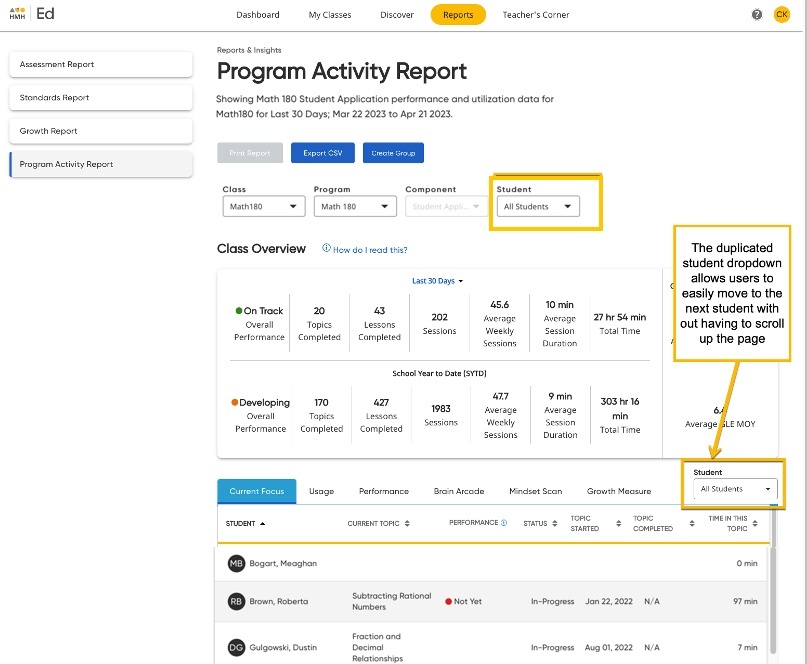Click the 97 min time value
Image resolution: width=807 pixels, height=664 pixels.
pyautogui.click(x=745, y=601)
